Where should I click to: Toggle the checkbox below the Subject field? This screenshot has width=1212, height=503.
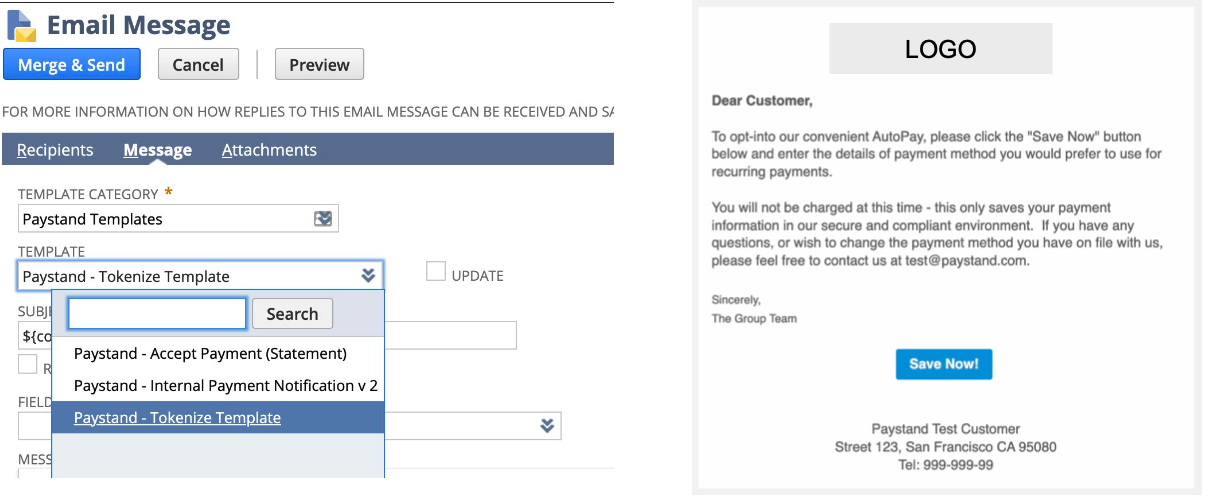point(28,364)
